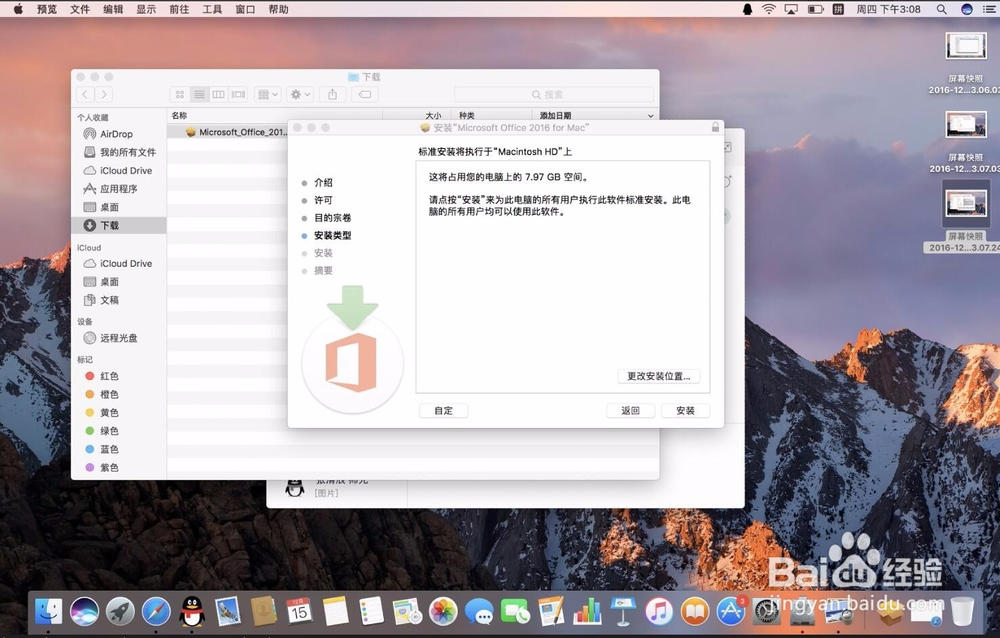This screenshot has width=1000, height=638.
Task: Click 安装 button in installer
Action: (x=685, y=410)
